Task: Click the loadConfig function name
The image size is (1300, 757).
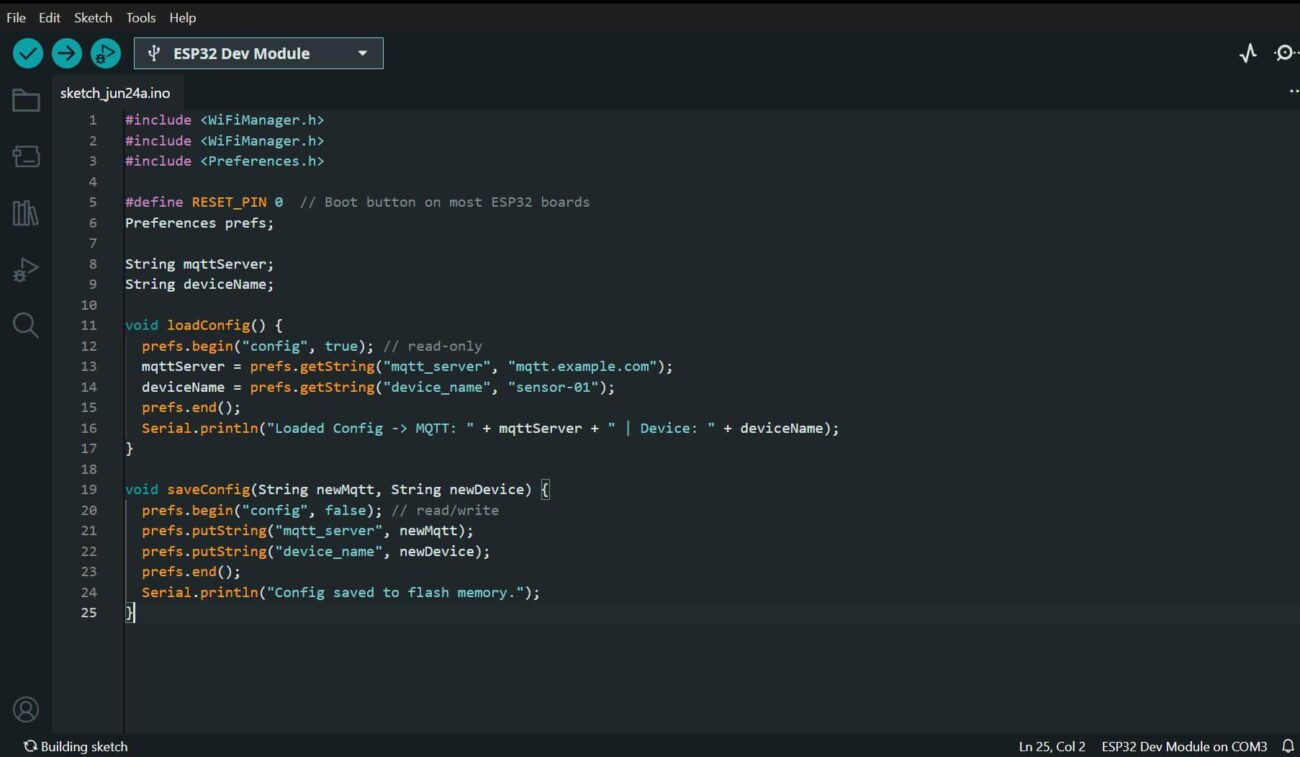Action: pos(208,325)
